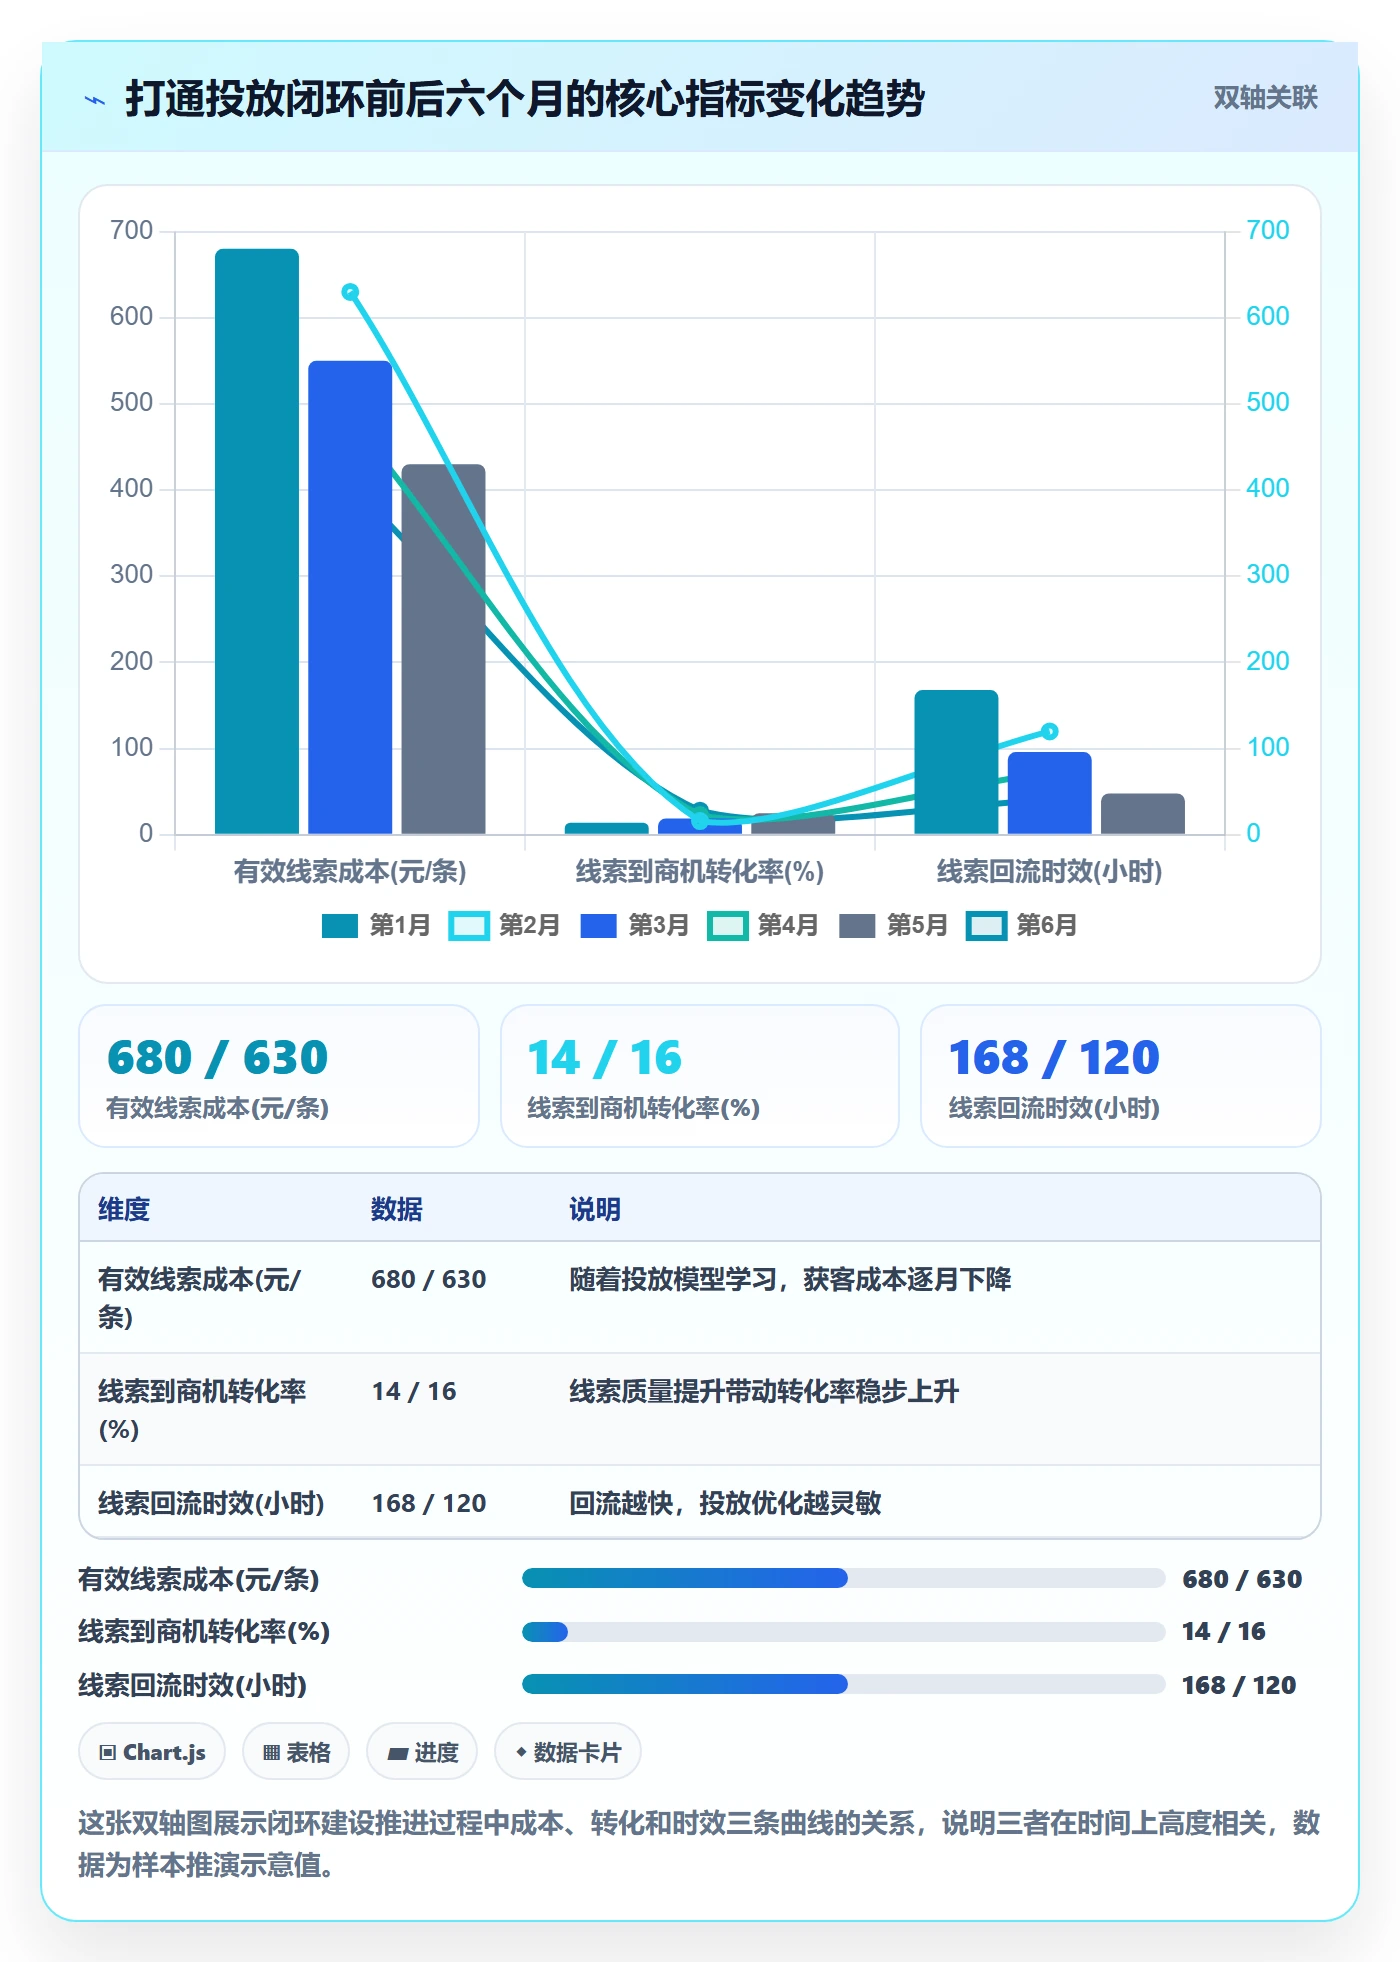Viewport: 1400px width, 1962px height.
Task: Click the tallest 第1月 bar in 有效线索成本
Action: [x=257, y=541]
